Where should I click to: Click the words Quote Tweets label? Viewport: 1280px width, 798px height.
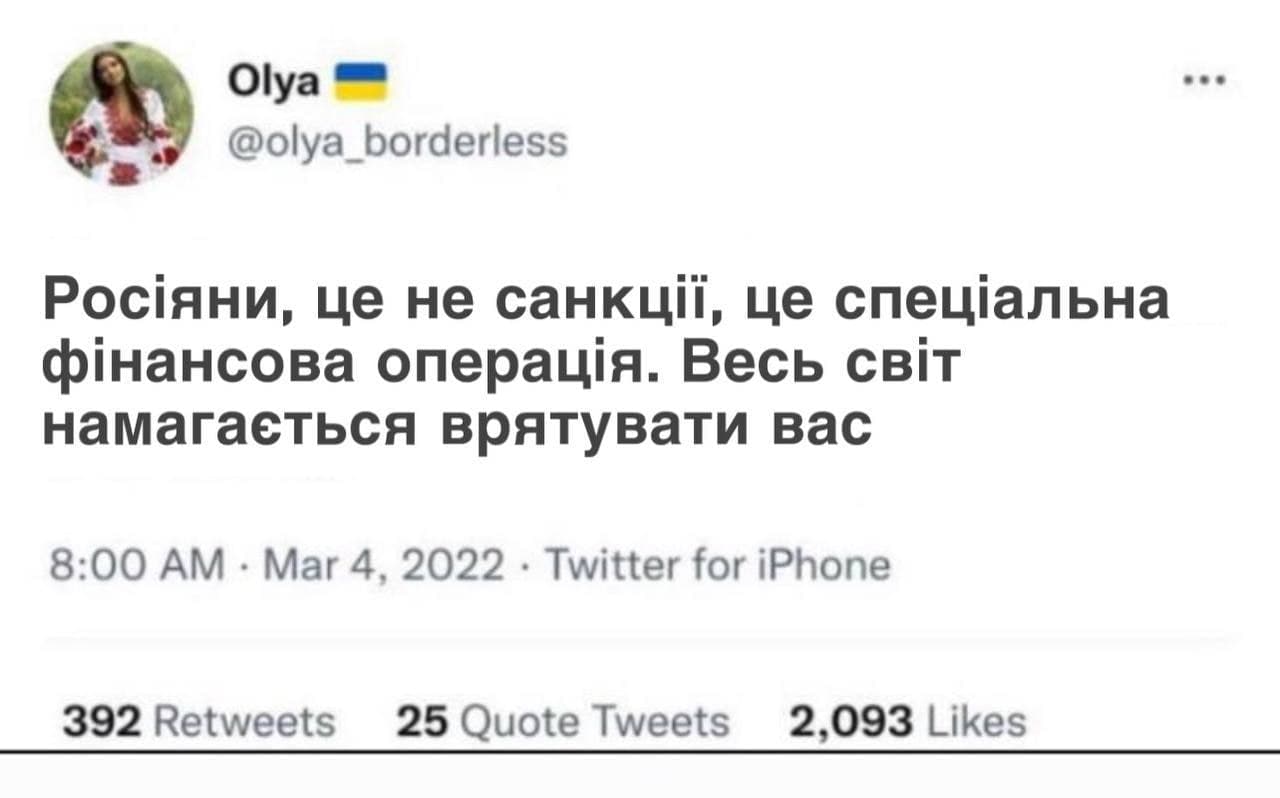coord(588,721)
